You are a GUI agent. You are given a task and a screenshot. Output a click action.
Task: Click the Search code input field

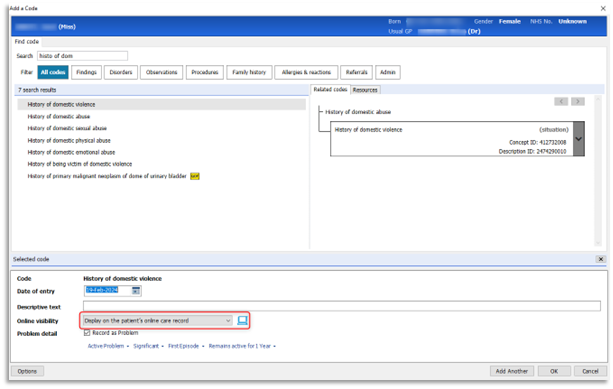(x=82, y=56)
